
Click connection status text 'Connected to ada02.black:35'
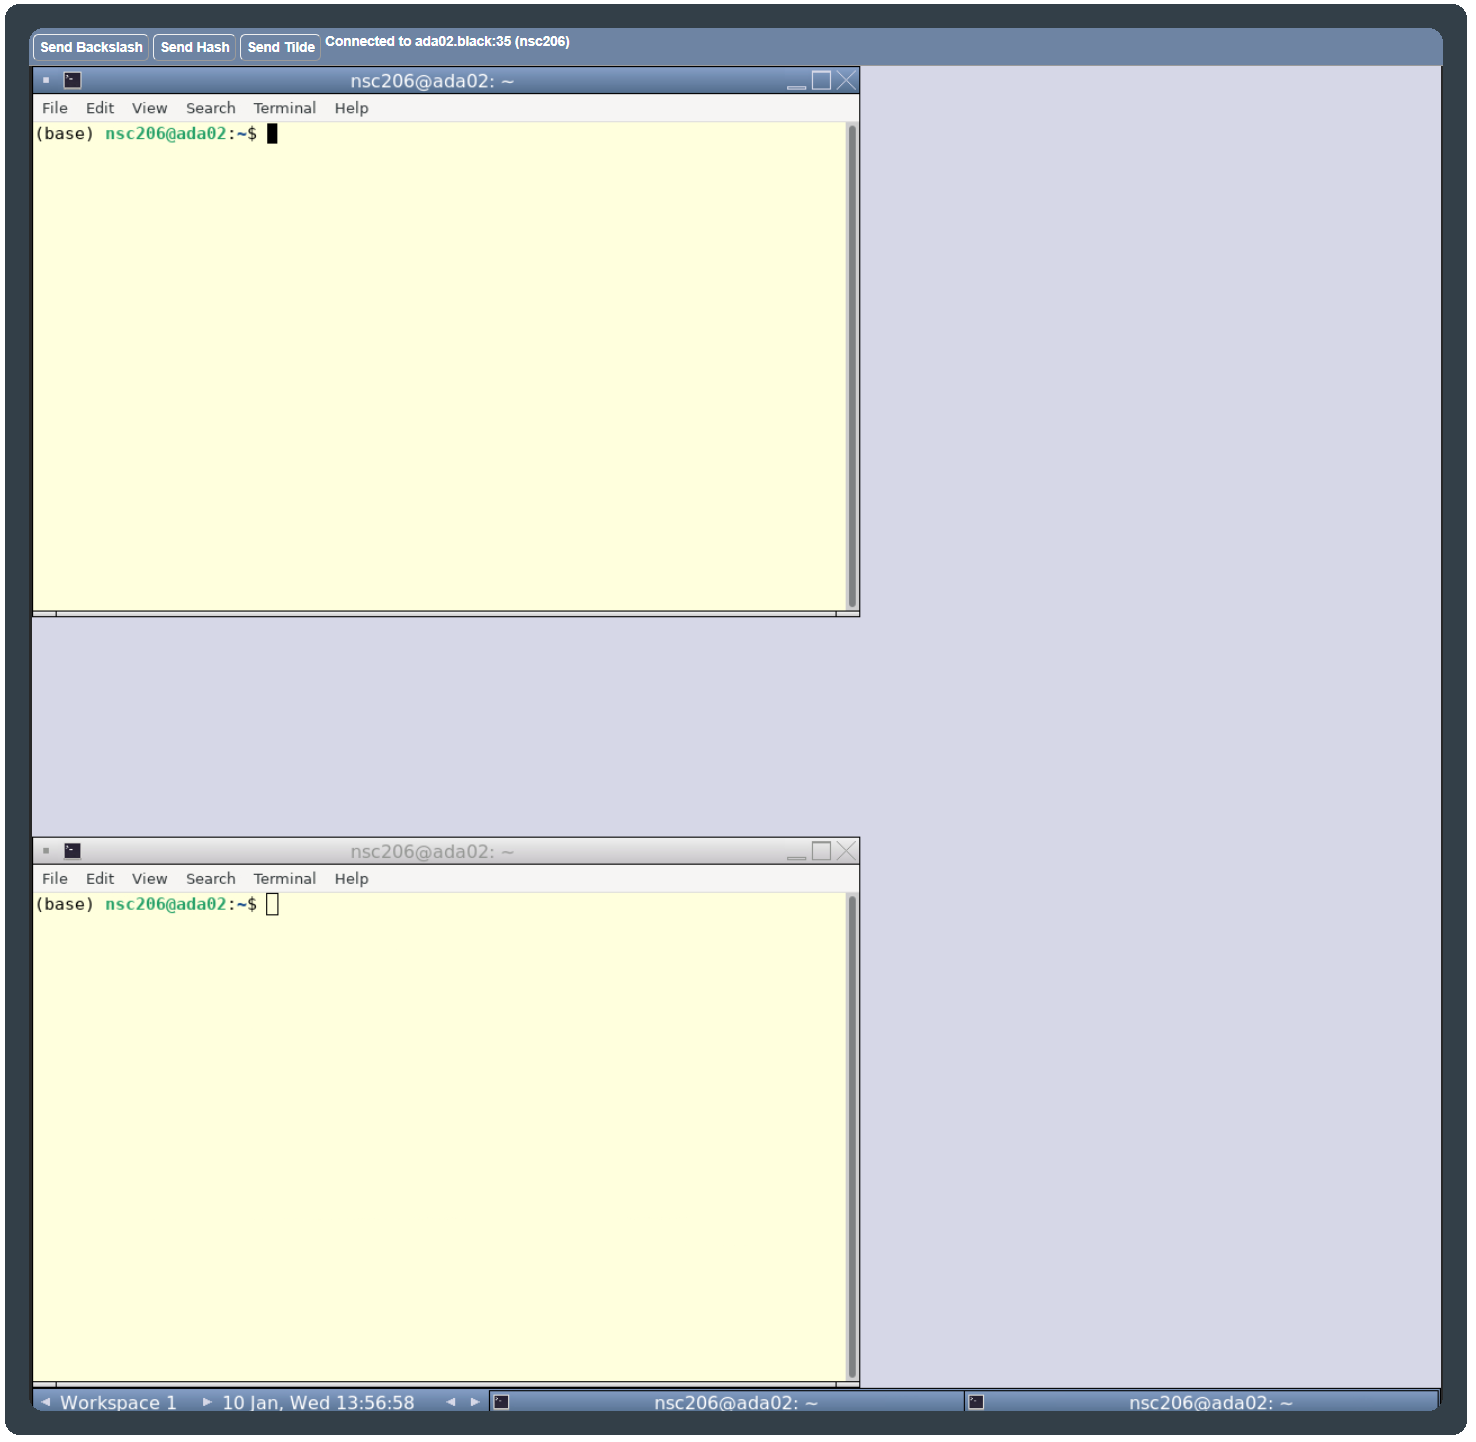447,42
